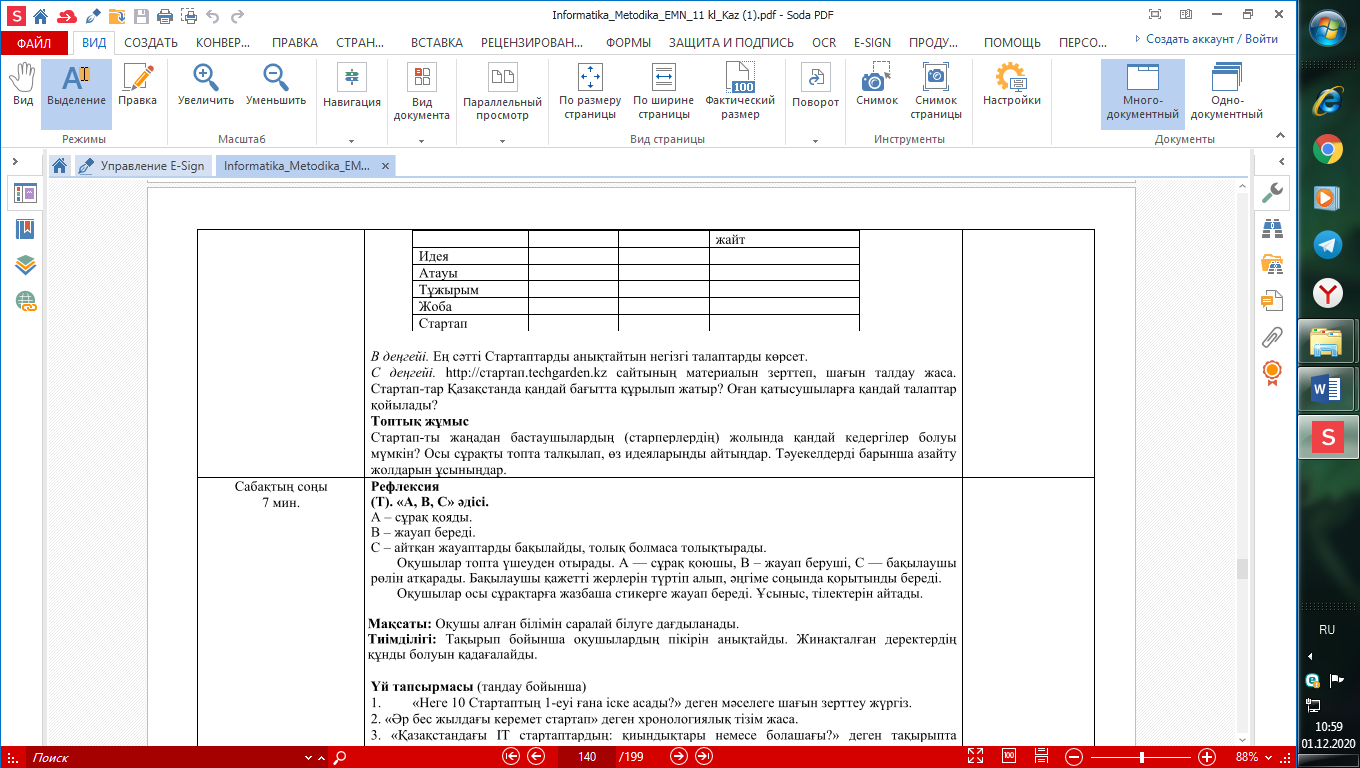This screenshot has height=768, width=1360.
Task: Select the Вид hand tool in Режимы
Action: (22, 86)
